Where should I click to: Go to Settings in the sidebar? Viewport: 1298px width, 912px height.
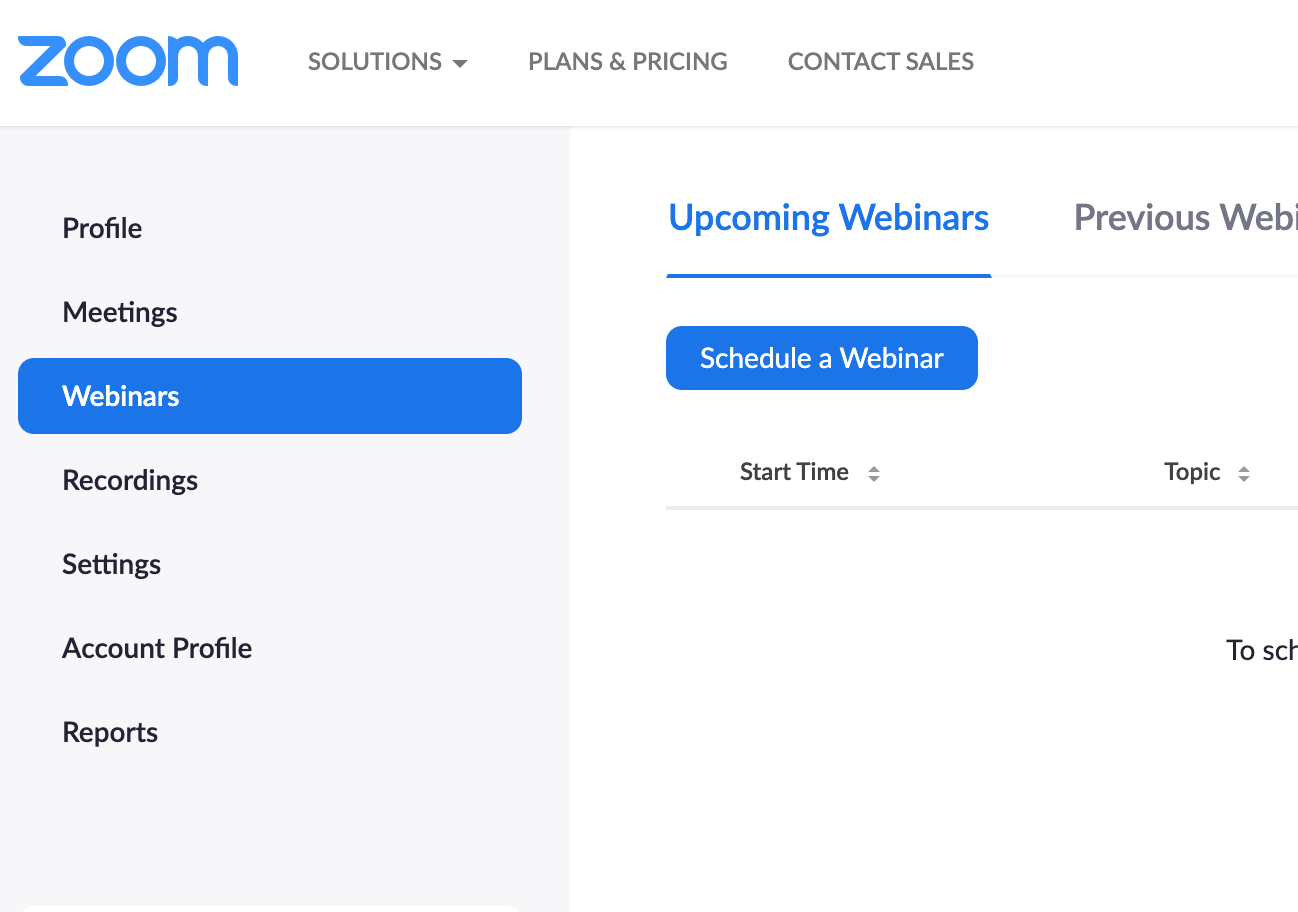(111, 564)
